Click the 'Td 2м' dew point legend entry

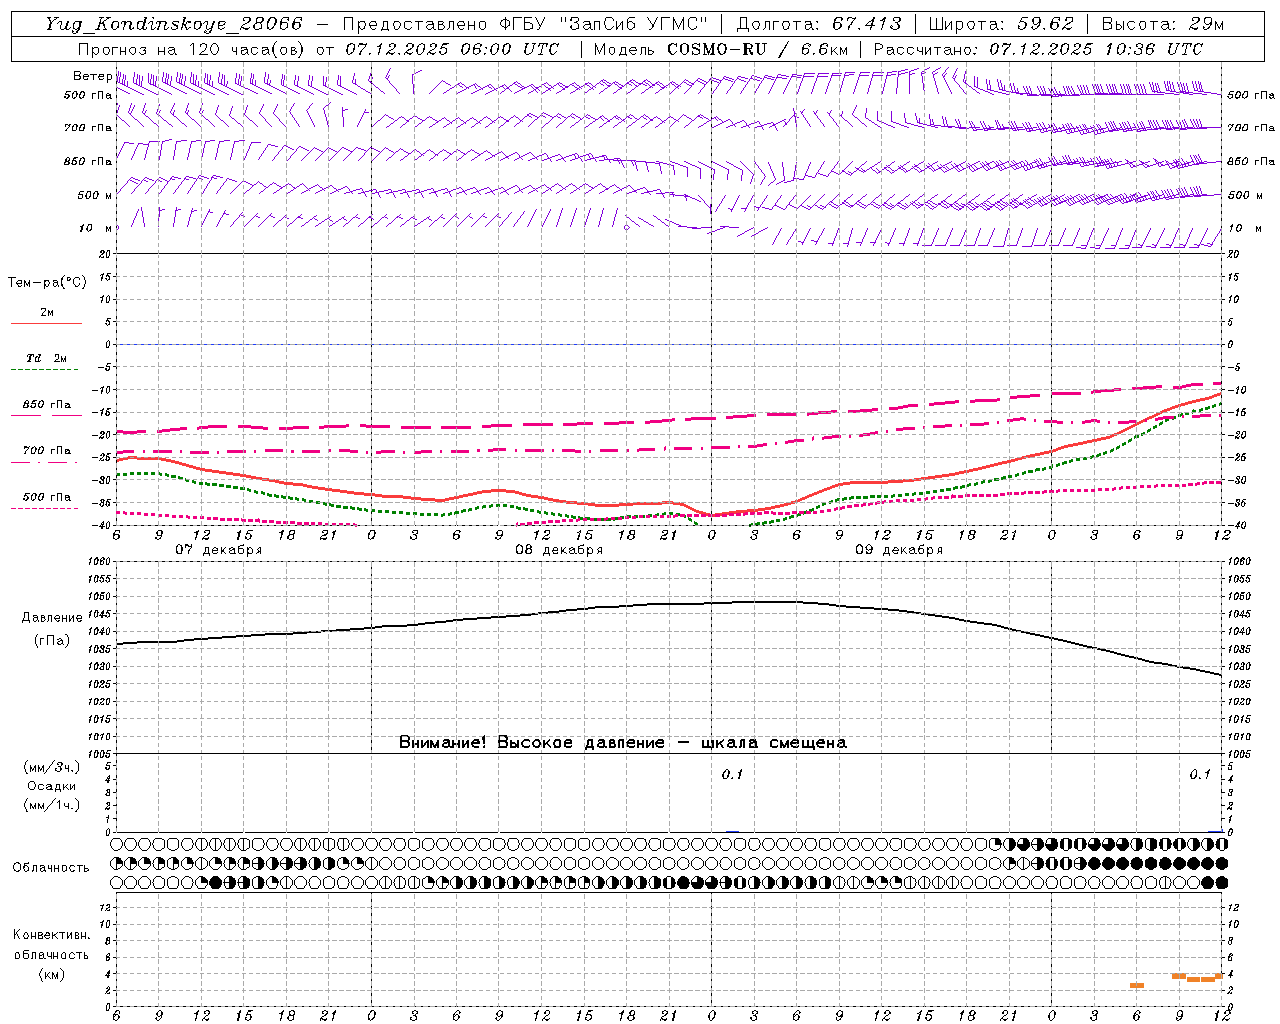(x=47, y=358)
